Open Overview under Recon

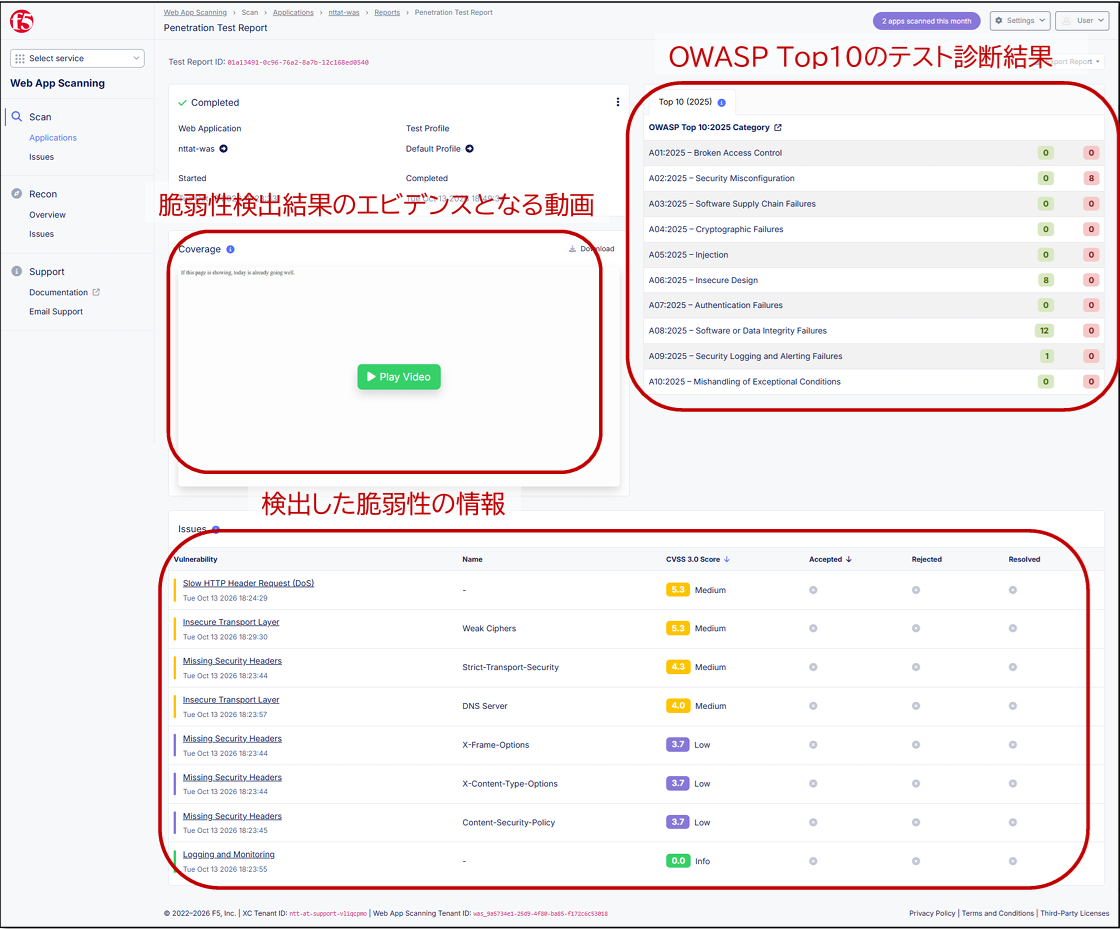point(47,215)
